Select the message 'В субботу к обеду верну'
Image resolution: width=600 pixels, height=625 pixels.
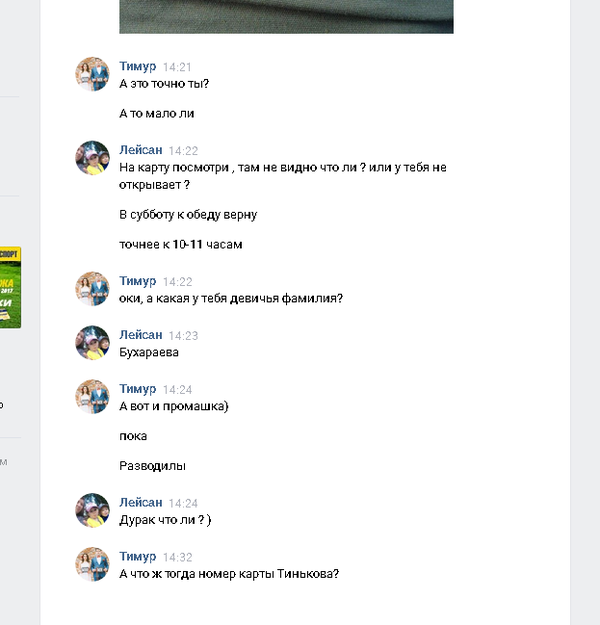click(x=188, y=215)
